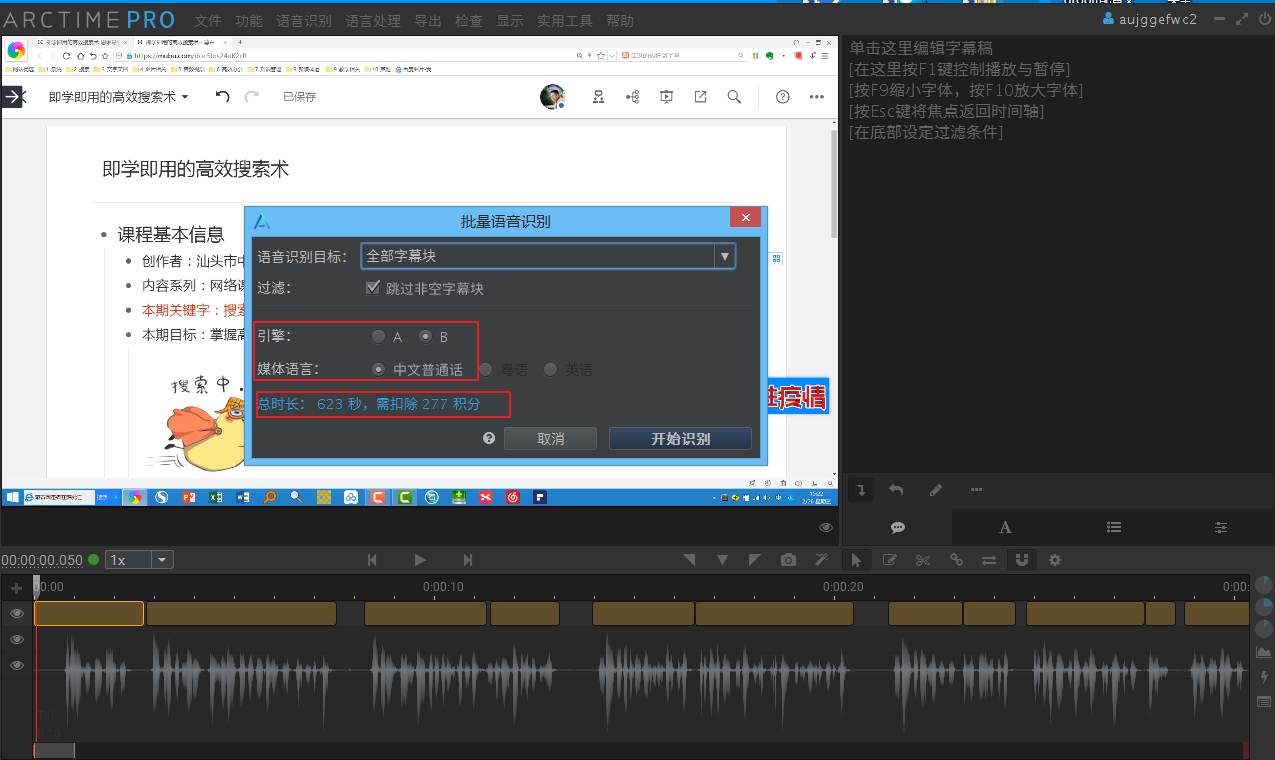Switch to the font style (A) panel
The image size is (1275, 760).
[x=1004, y=527]
